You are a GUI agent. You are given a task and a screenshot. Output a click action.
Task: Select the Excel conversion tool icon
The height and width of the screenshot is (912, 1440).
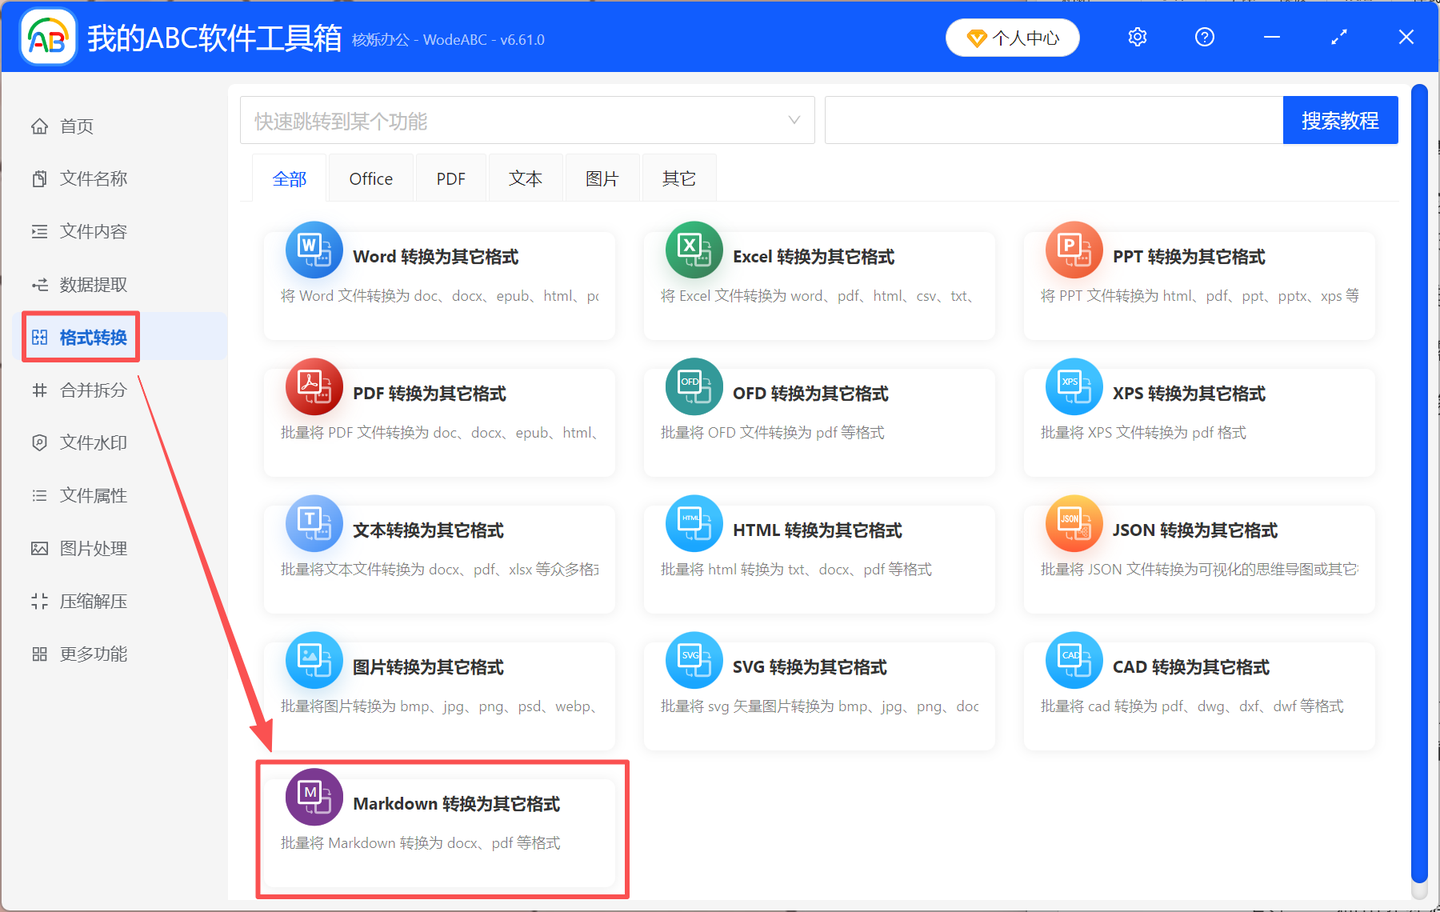pos(694,250)
